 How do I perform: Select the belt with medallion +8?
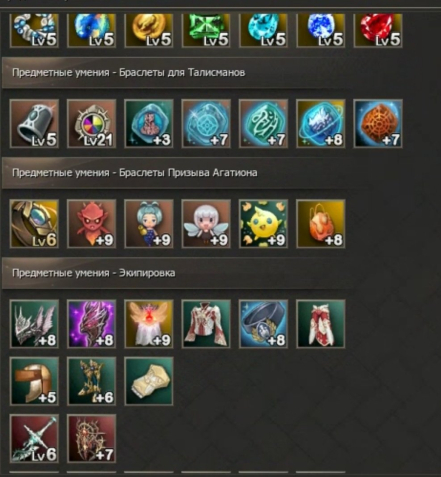(x=264, y=324)
